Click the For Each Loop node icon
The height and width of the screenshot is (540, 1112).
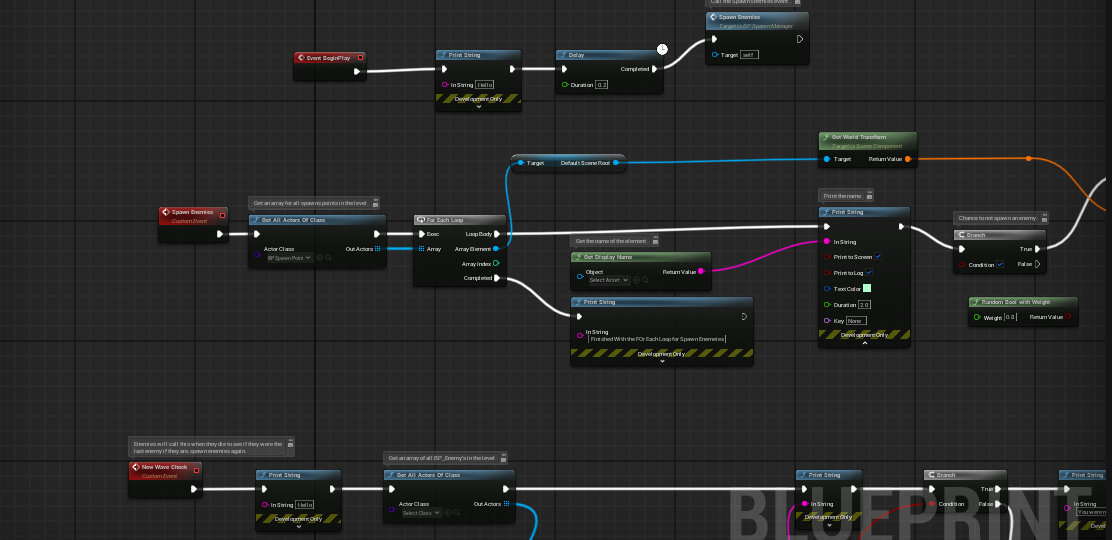coord(421,221)
